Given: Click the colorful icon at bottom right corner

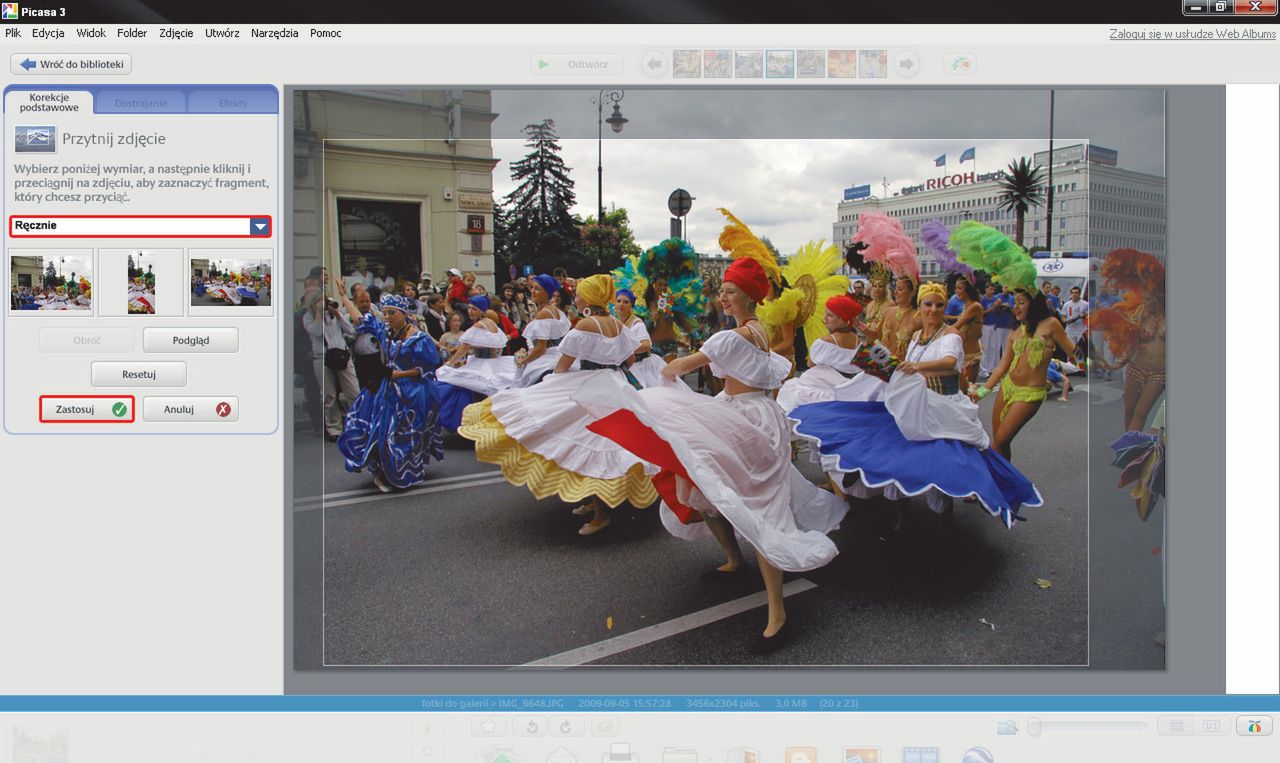Looking at the screenshot, I should click(1253, 726).
